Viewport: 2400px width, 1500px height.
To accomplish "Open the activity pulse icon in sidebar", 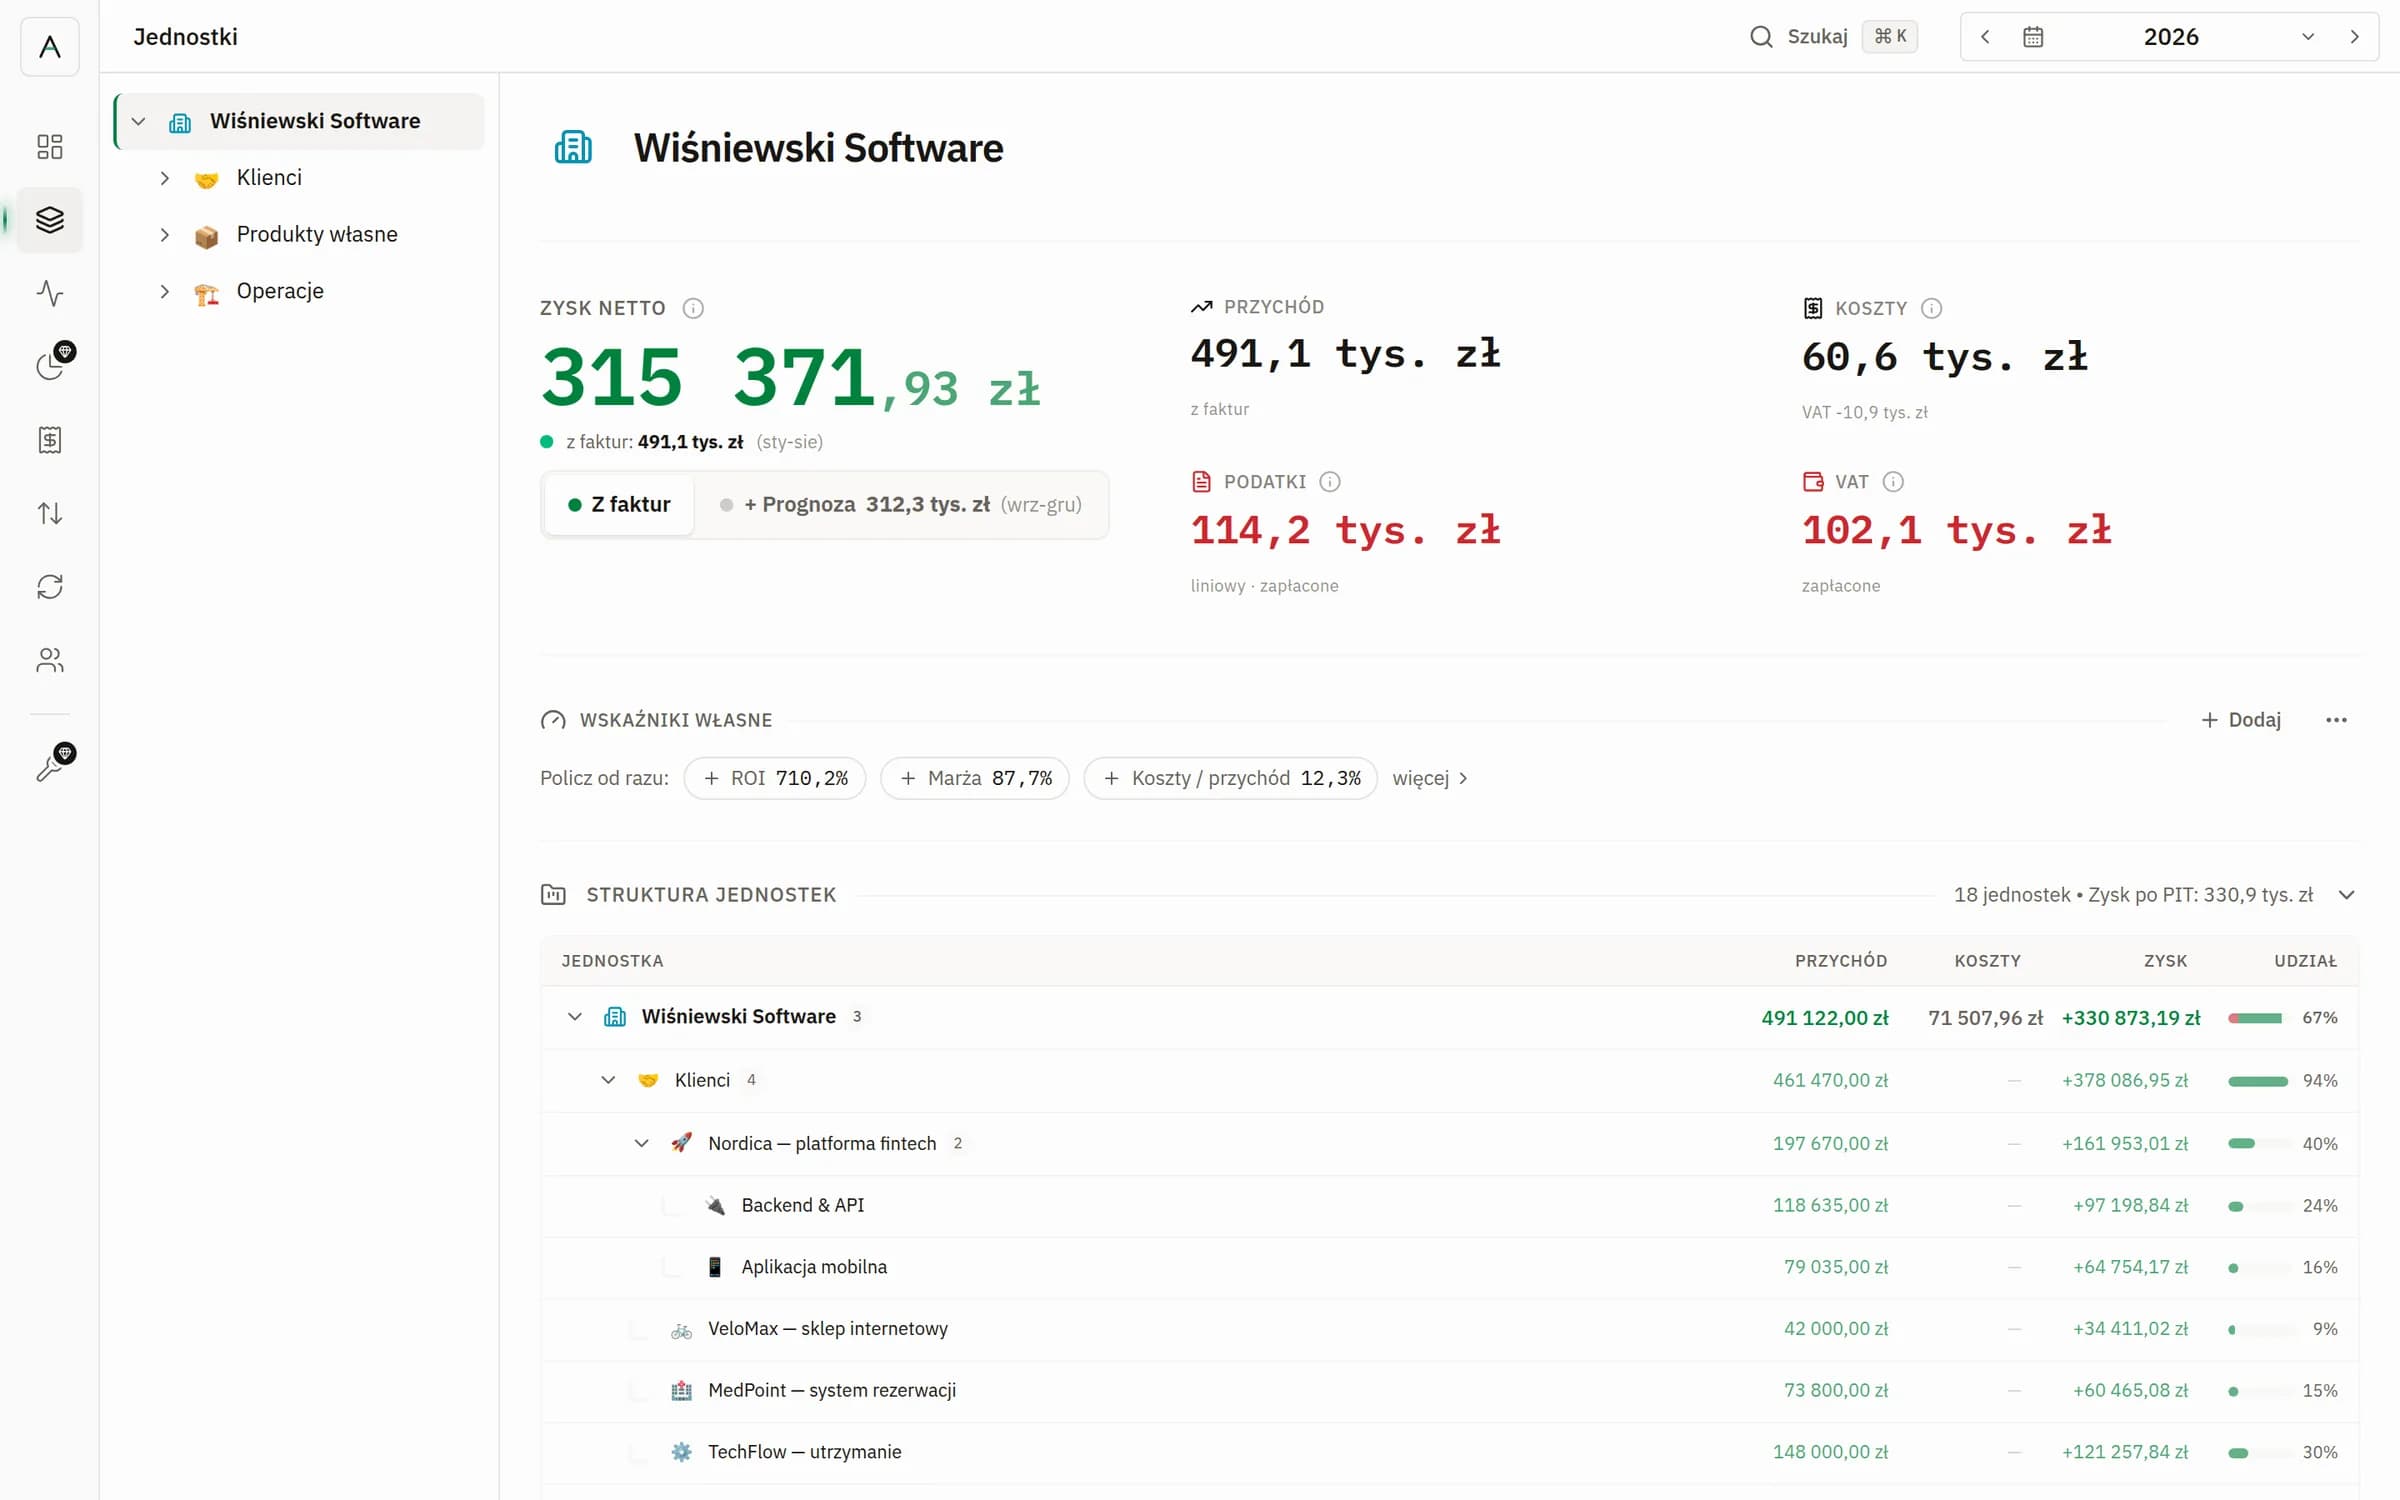I will 49,293.
